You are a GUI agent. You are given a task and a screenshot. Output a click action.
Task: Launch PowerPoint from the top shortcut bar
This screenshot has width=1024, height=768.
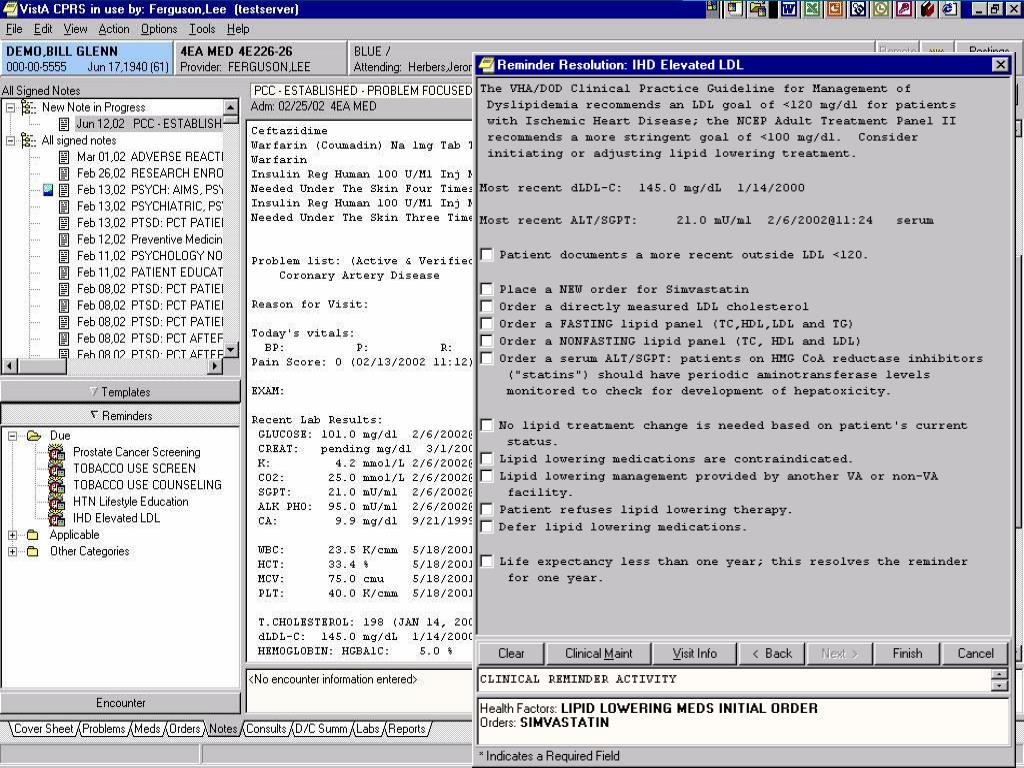[x=835, y=8]
